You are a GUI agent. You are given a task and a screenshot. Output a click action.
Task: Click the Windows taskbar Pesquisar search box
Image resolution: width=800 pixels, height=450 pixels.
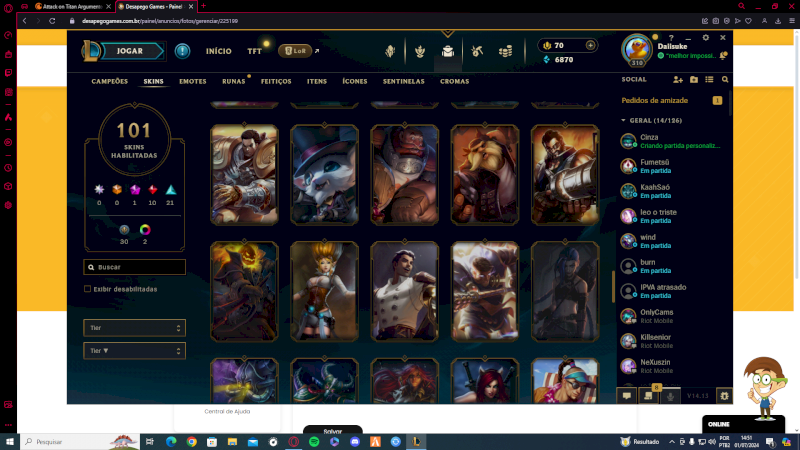coord(80,442)
